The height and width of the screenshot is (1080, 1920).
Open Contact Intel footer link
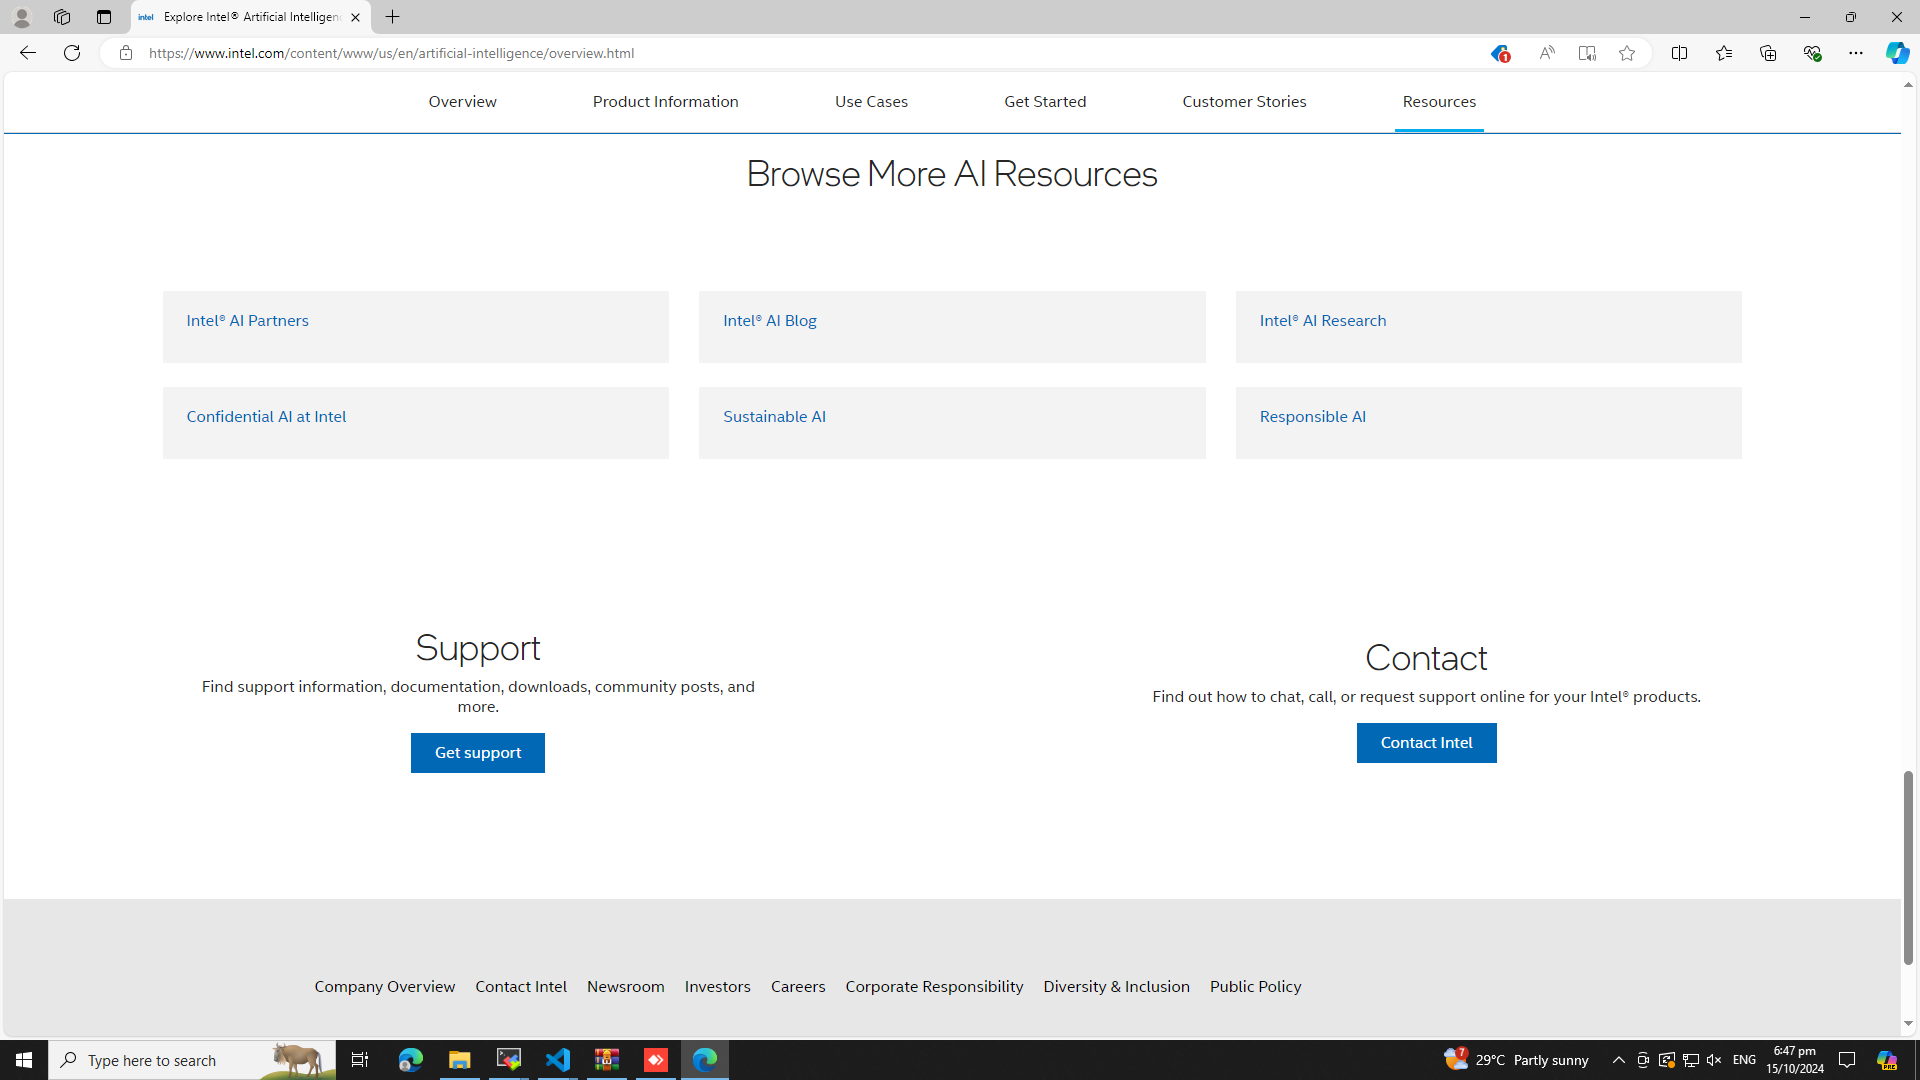coord(521,986)
